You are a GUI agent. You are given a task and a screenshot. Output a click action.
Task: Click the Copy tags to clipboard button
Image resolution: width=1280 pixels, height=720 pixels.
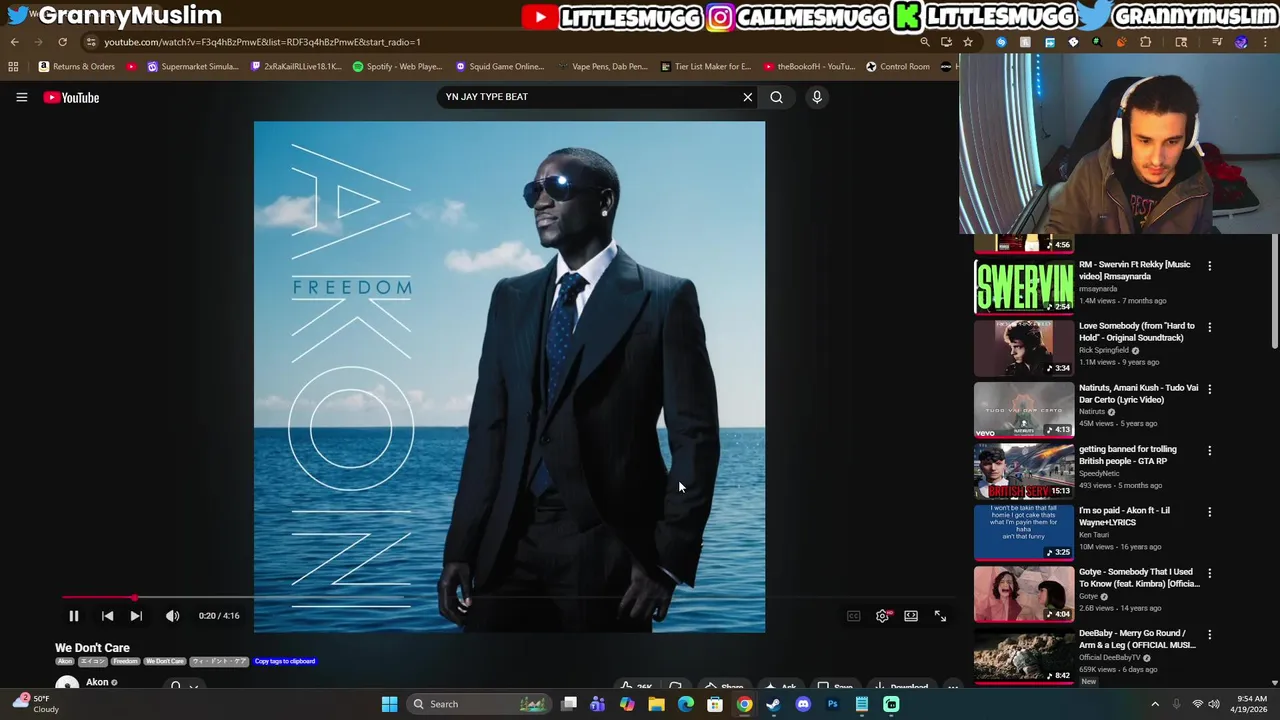(285, 661)
